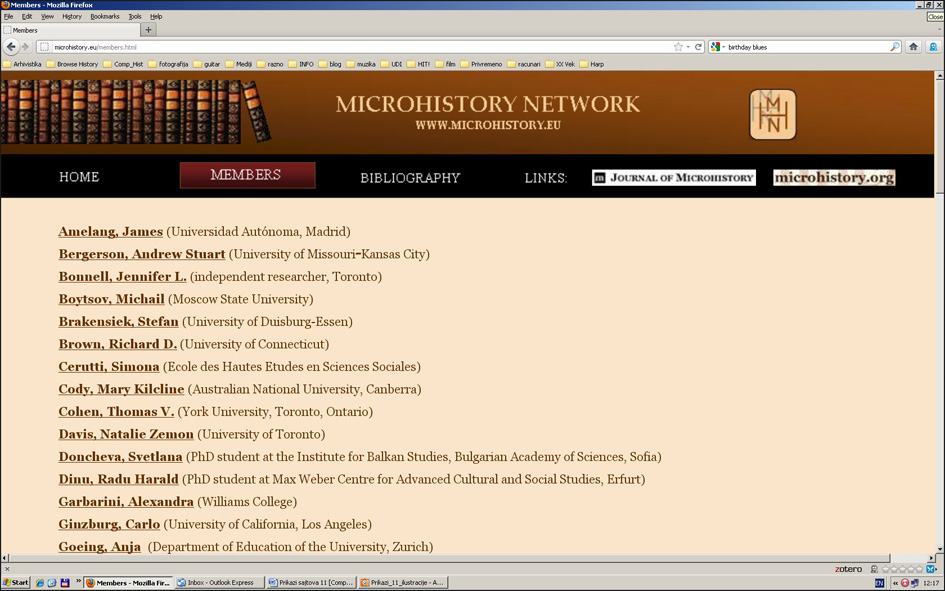Open the Bookmarks menu
Screen dimensions: 945x591
(104, 16)
